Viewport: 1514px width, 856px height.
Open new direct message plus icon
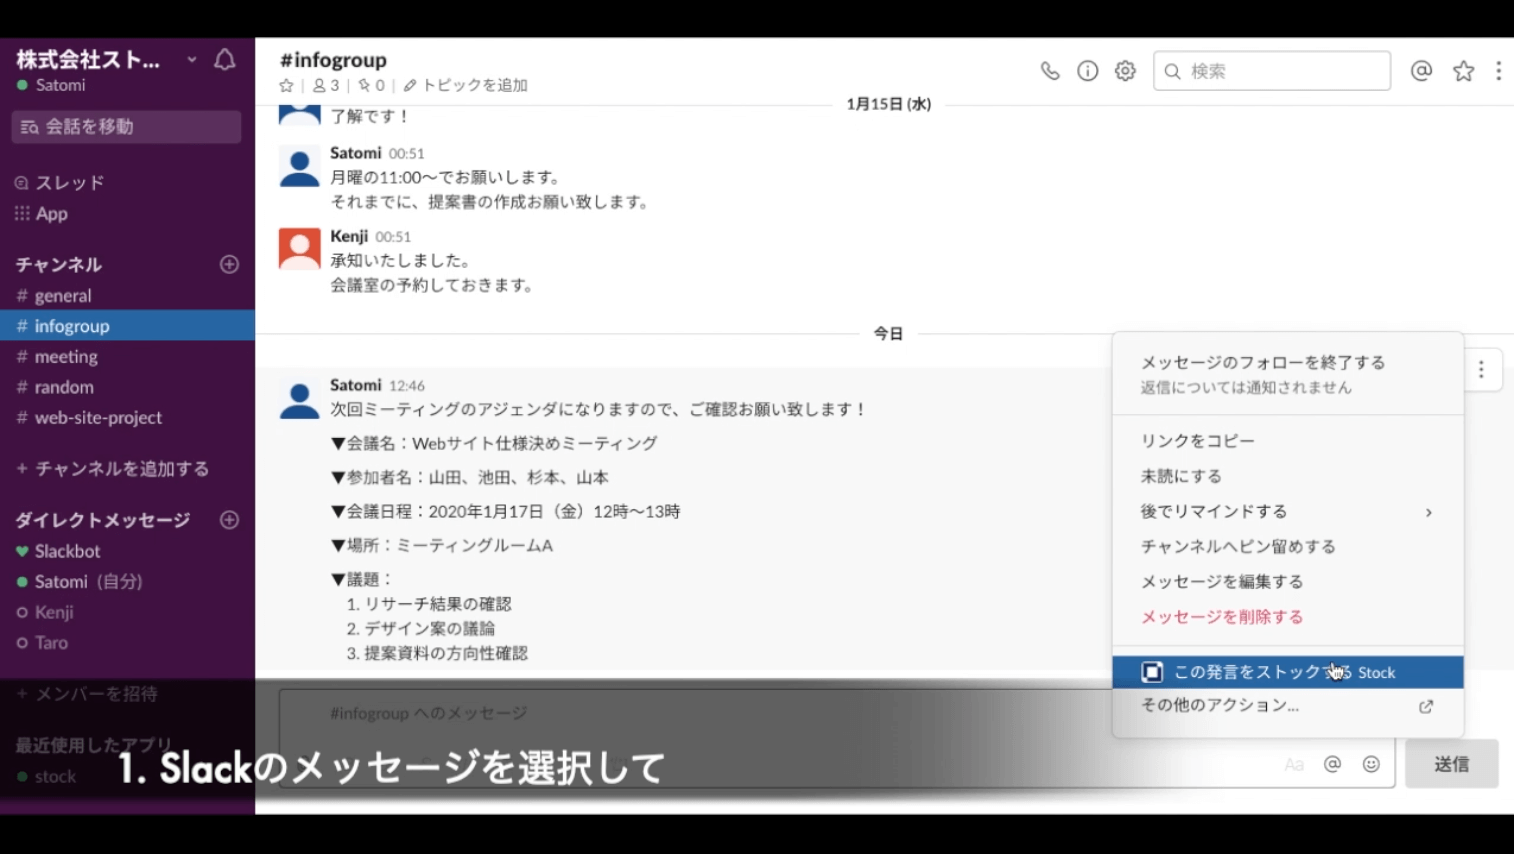click(229, 520)
